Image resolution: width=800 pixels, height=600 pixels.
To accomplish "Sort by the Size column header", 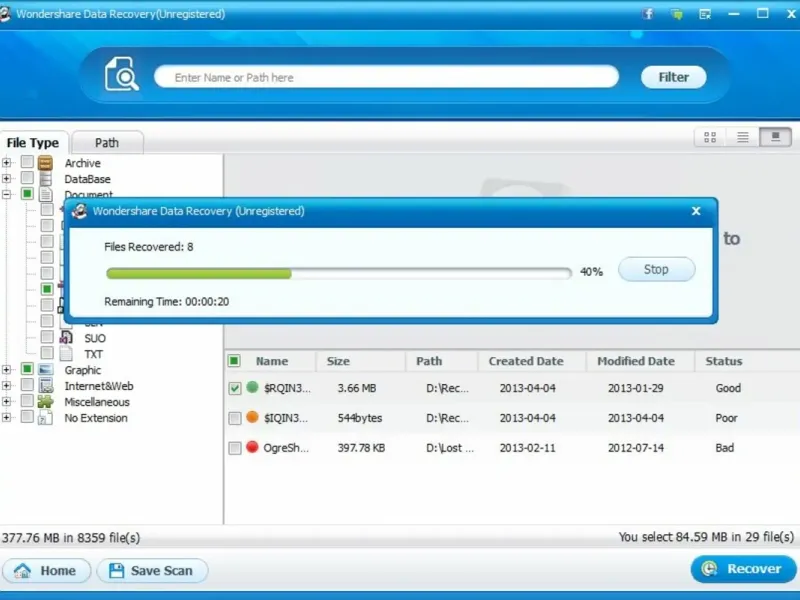I will (x=338, y=361).
